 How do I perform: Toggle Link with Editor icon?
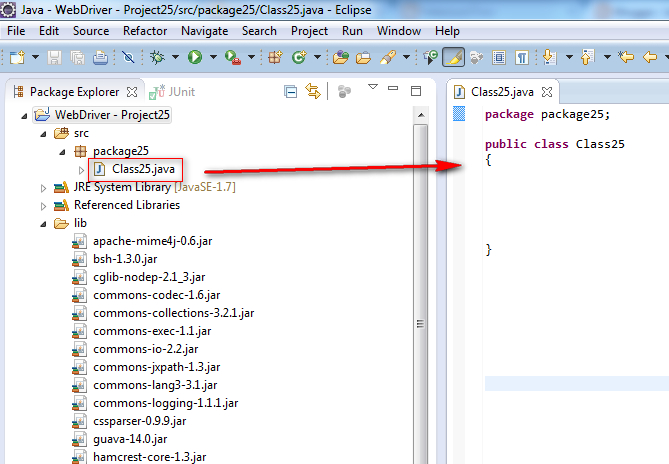(x=313, y=91)
